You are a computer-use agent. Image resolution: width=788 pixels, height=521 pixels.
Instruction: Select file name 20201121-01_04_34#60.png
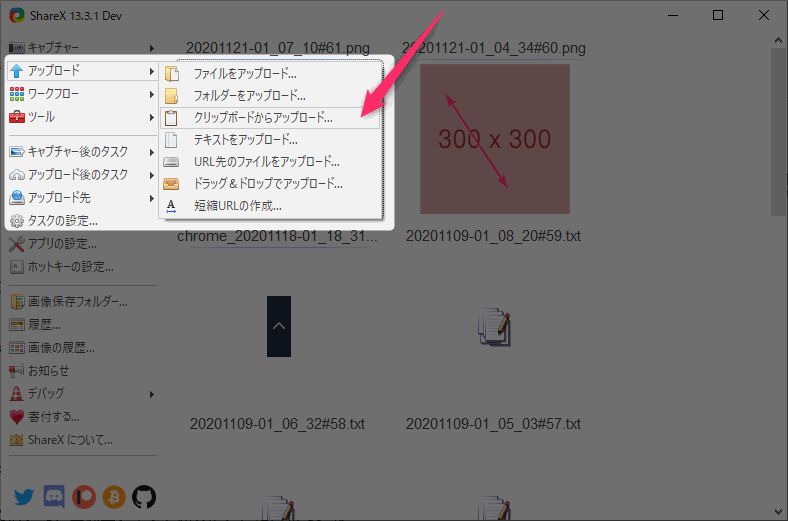tap(494, 48)
